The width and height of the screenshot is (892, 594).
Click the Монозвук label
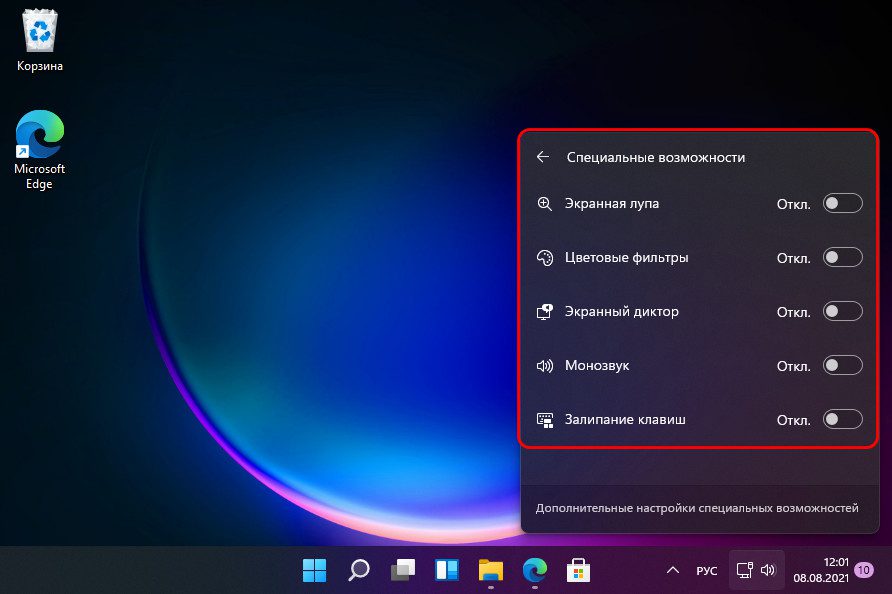coord(597,366)
